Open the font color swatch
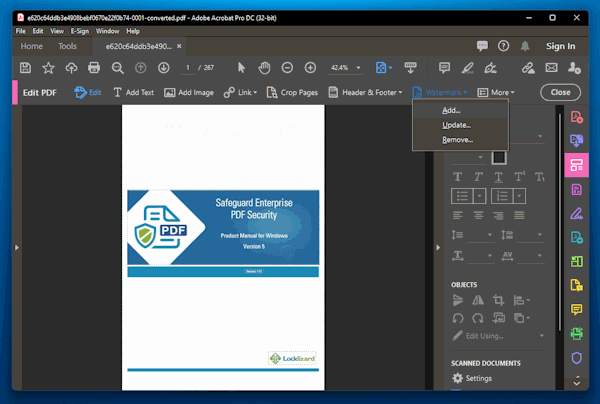Image resolution: width=600 pixels, height=404 pixels. pos(499,158)
